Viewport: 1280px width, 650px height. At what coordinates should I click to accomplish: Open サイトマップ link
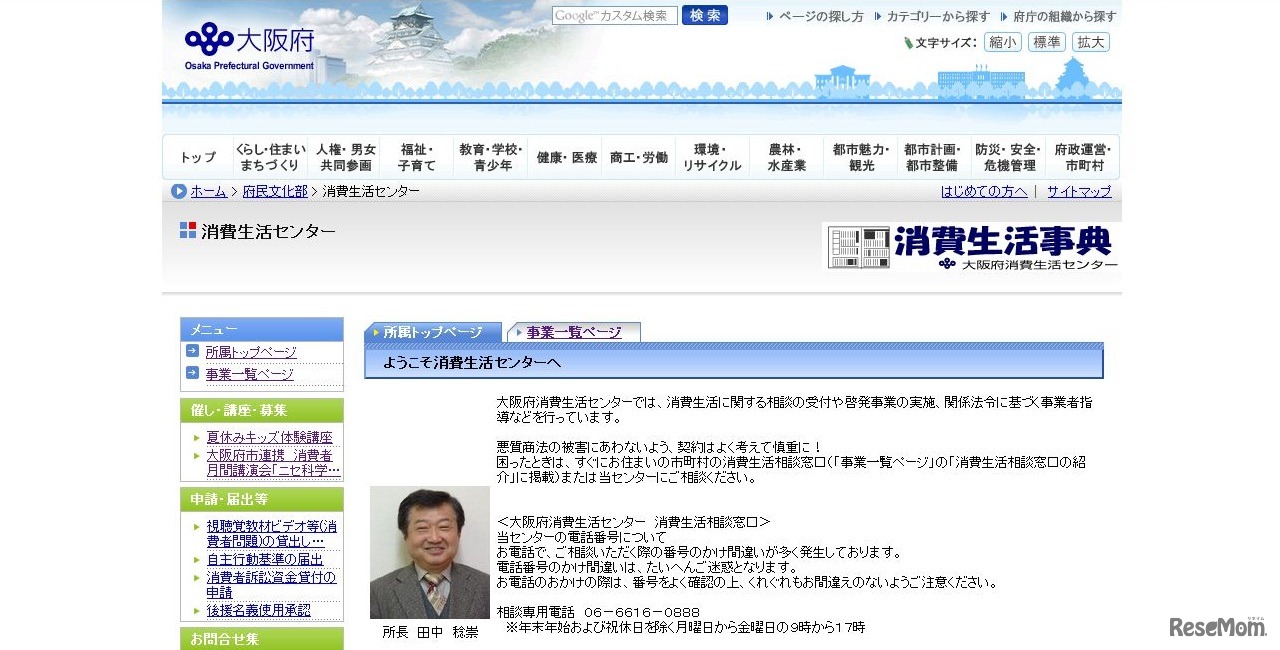point(1079,191)
